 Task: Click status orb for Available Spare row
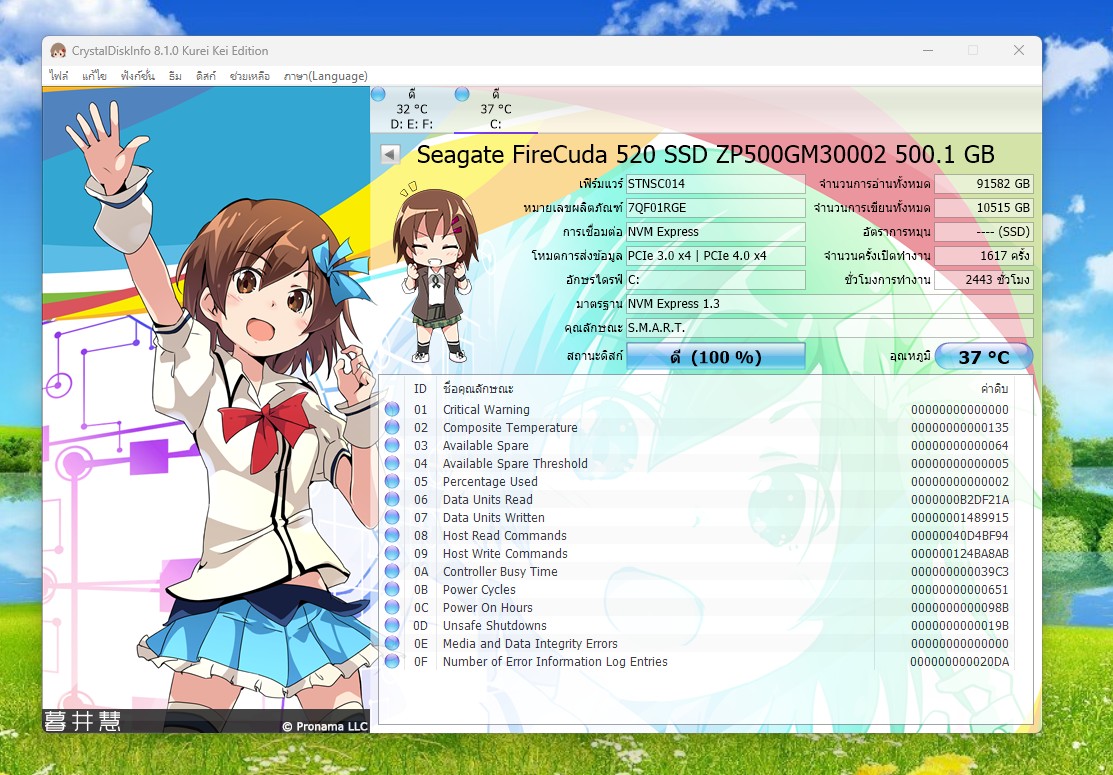click(392, 446)
